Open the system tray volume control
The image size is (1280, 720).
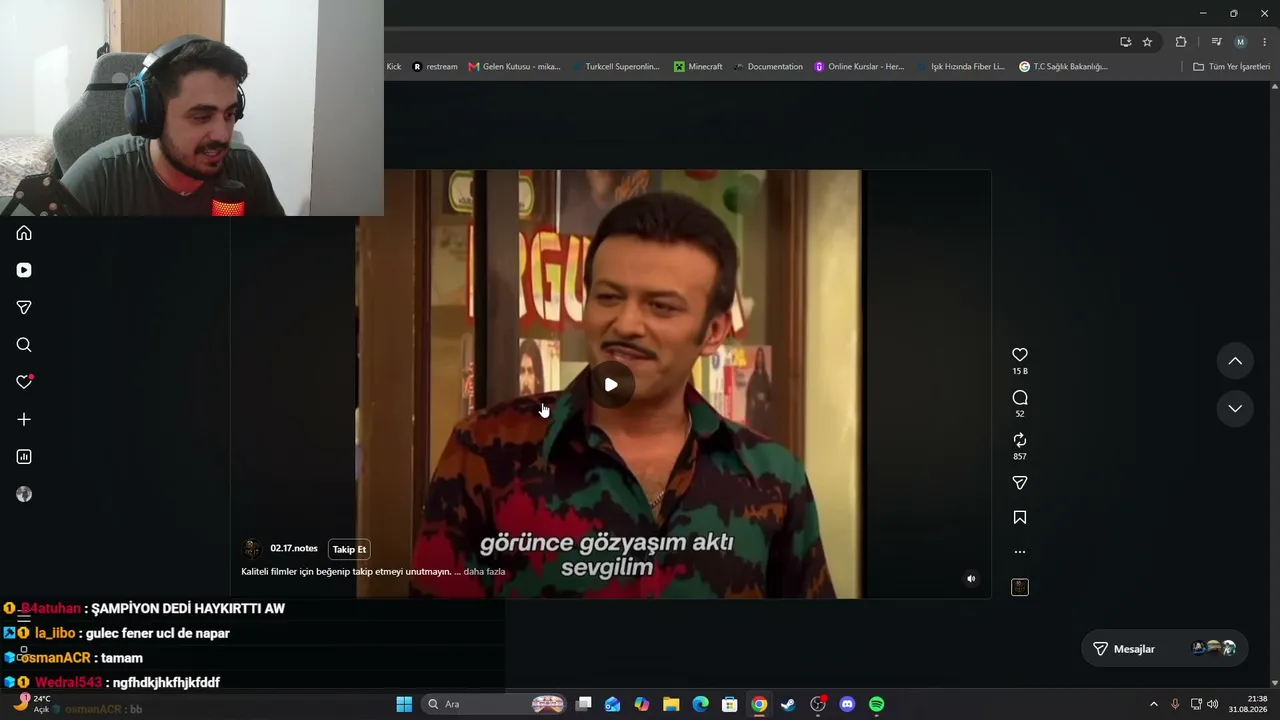pos(1213,704)
